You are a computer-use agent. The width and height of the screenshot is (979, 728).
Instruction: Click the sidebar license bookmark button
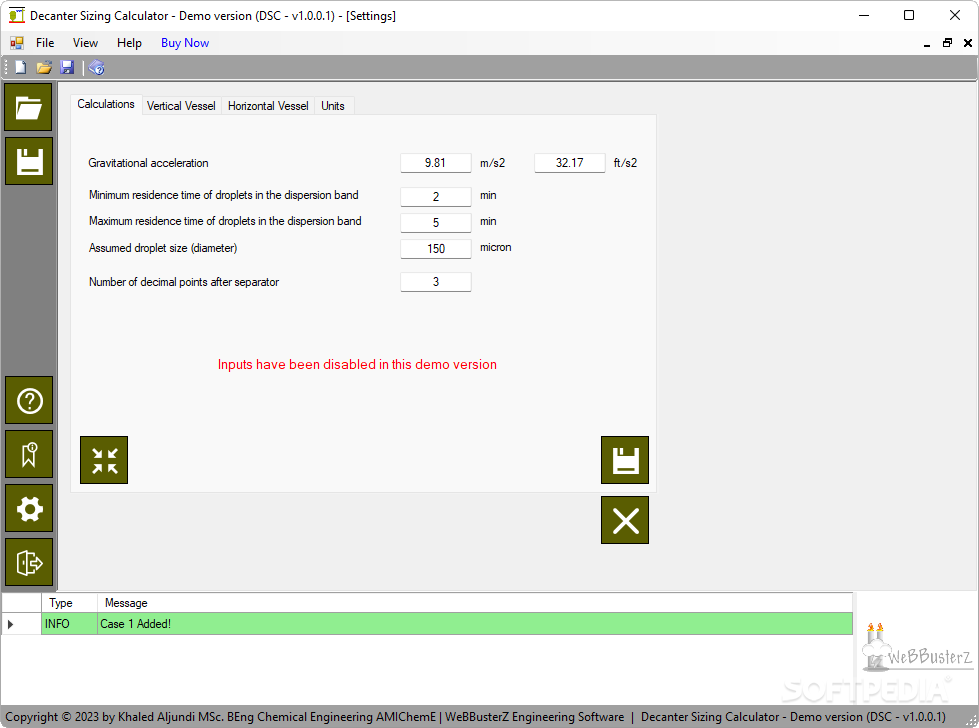(29, 454)
